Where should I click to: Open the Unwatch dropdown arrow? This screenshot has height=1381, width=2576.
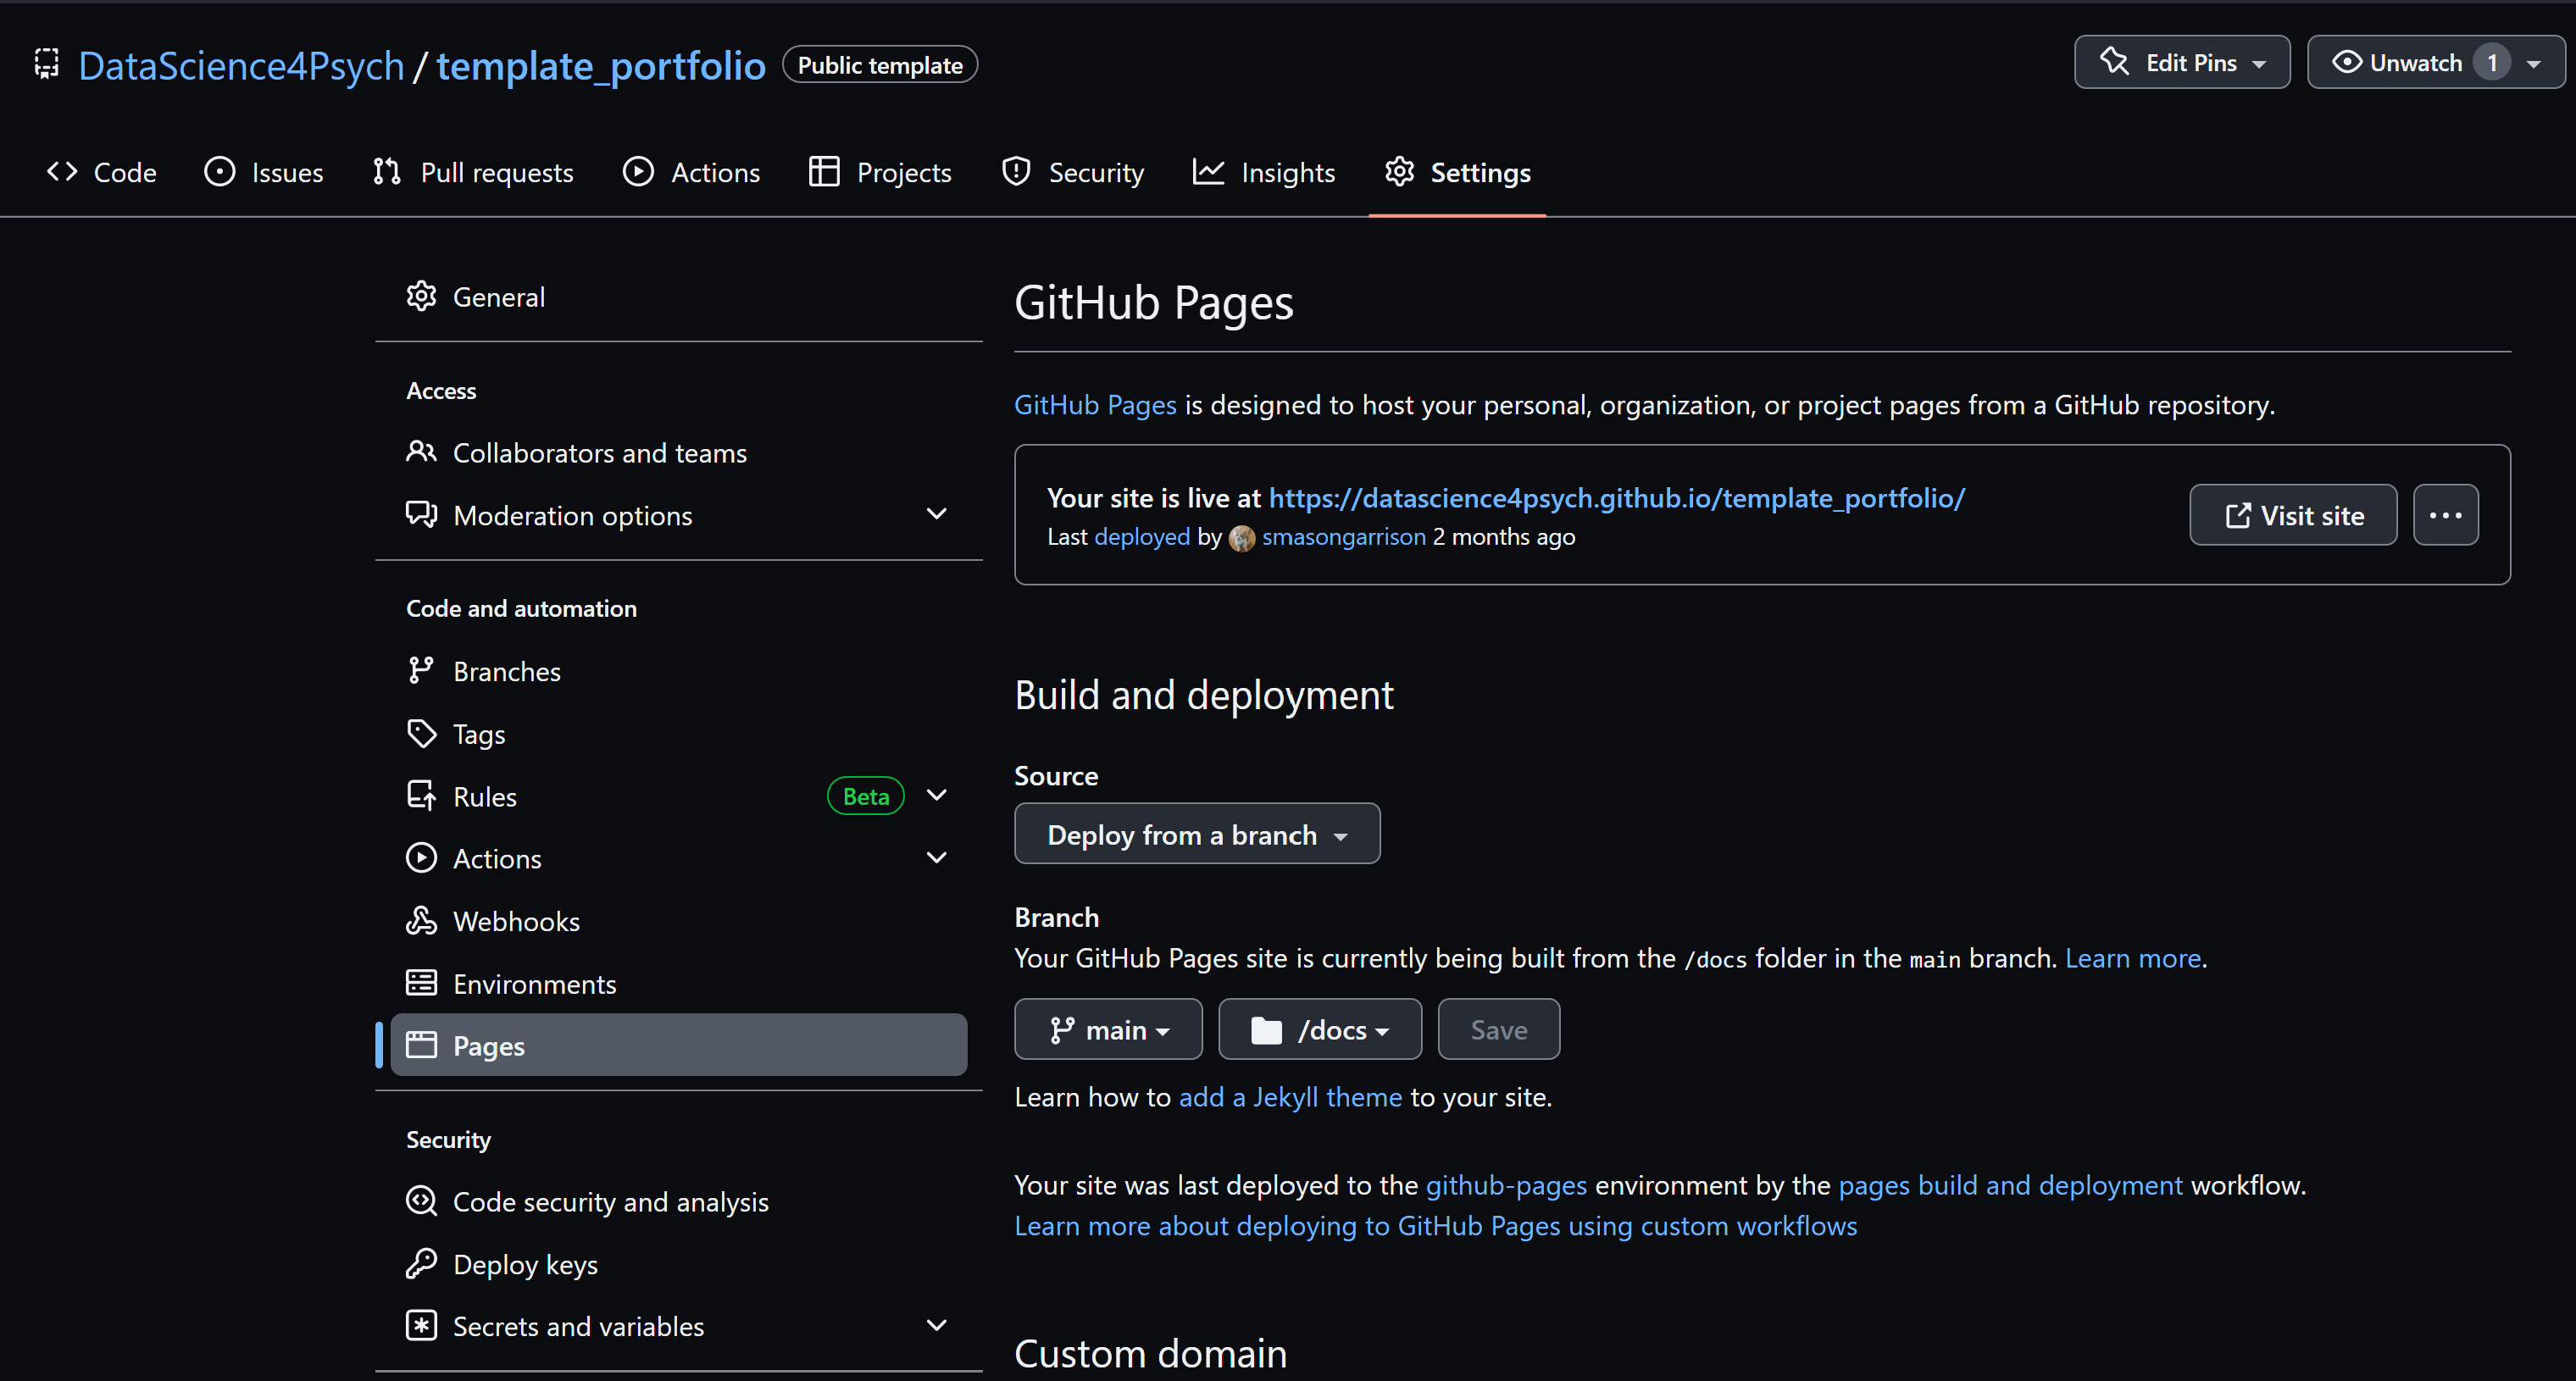point(2533,63)
